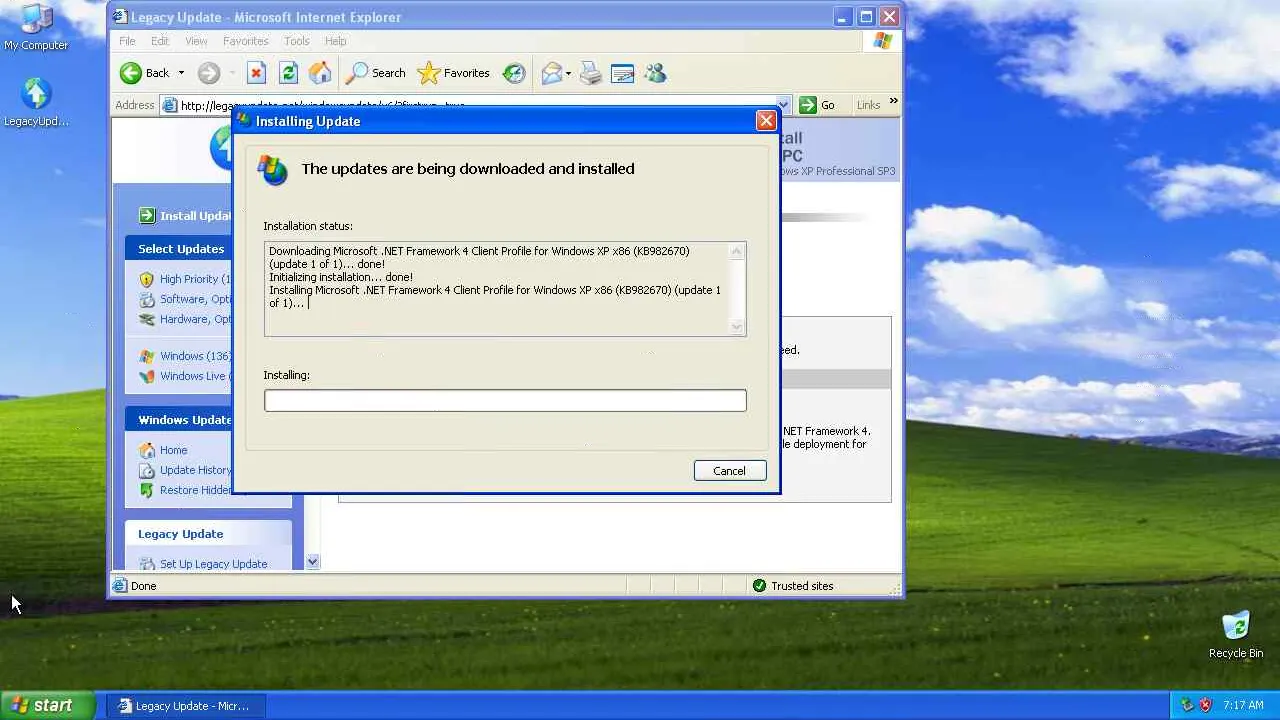Image resolution: width=1280 pixels, height=720 pixels.
Task: Click the Home house icon in sidebar
Action: (x=147, y=450)
